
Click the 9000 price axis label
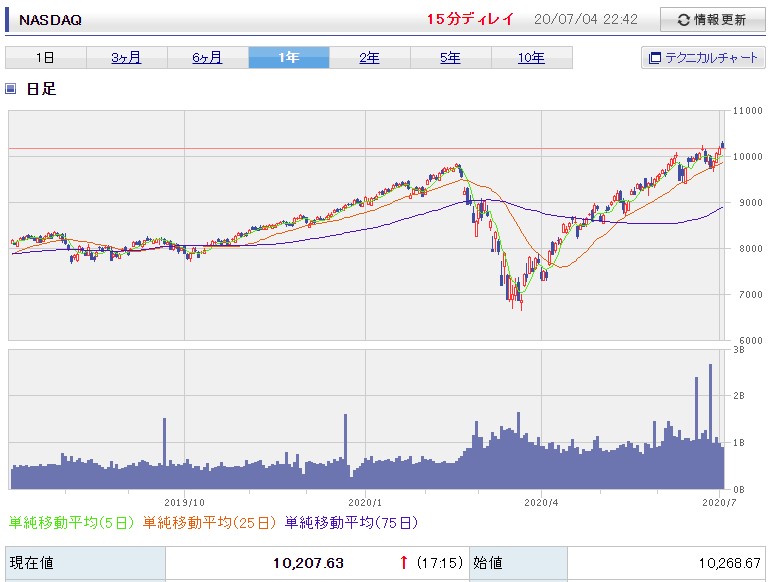[x=748, y=202]
